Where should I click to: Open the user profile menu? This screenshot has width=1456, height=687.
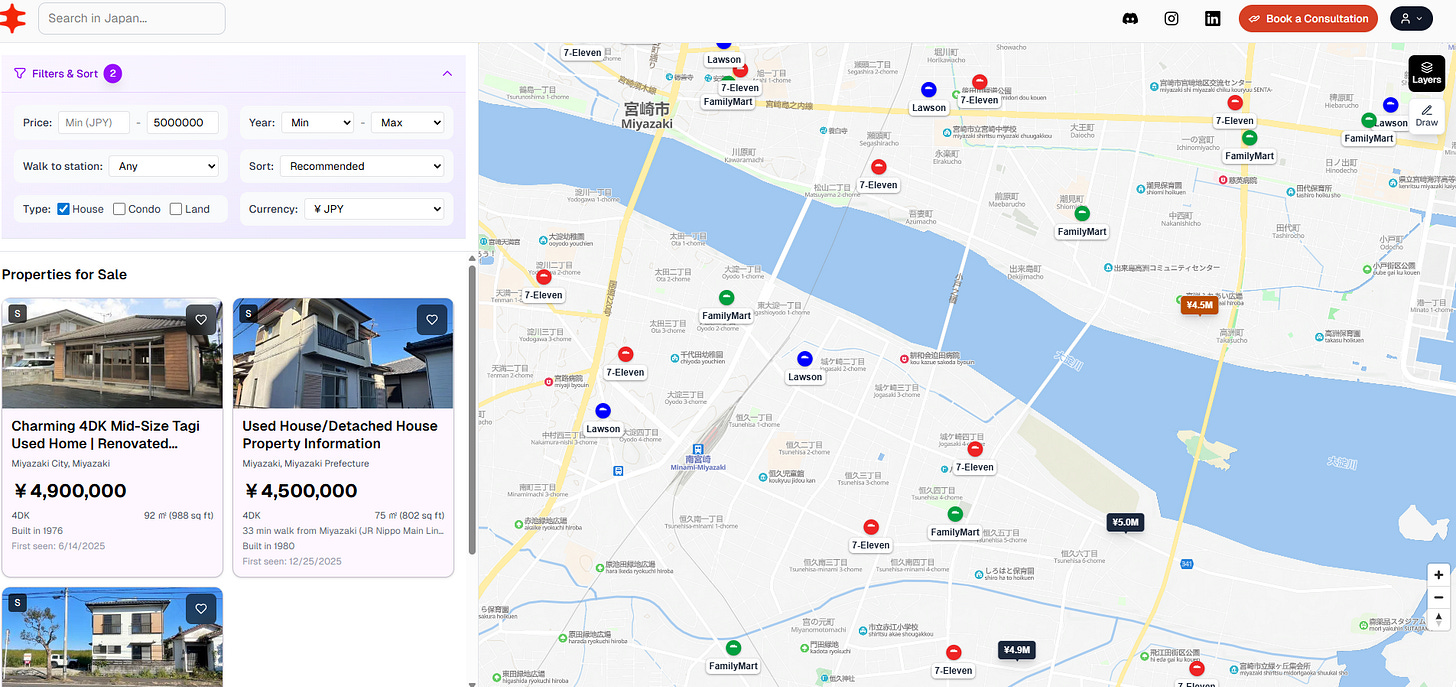1411,18
